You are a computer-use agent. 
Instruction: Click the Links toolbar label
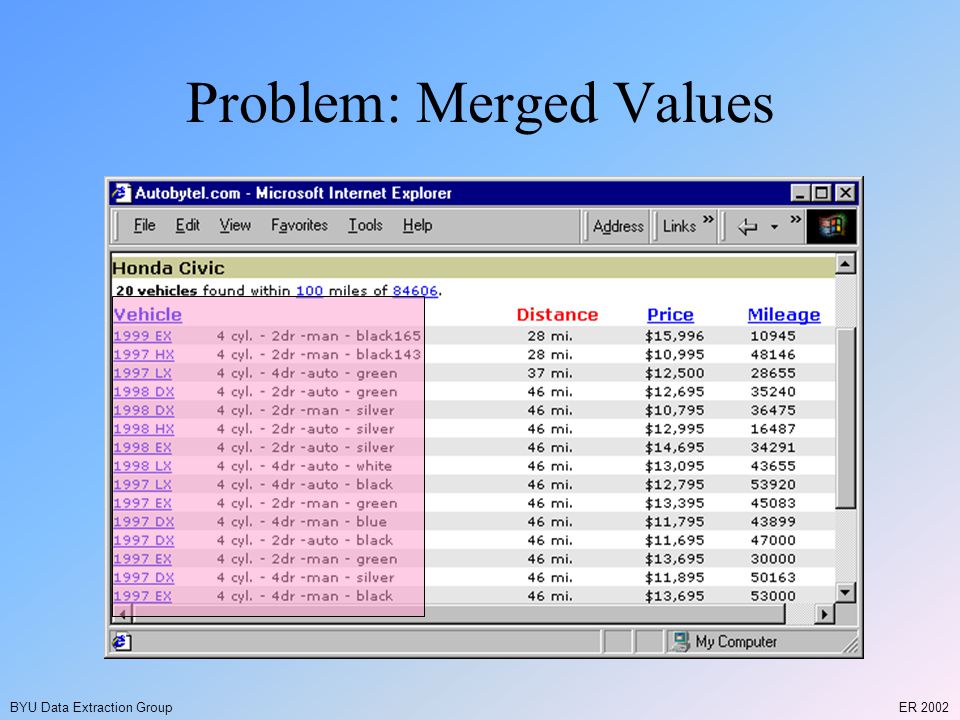coord(679,227)
